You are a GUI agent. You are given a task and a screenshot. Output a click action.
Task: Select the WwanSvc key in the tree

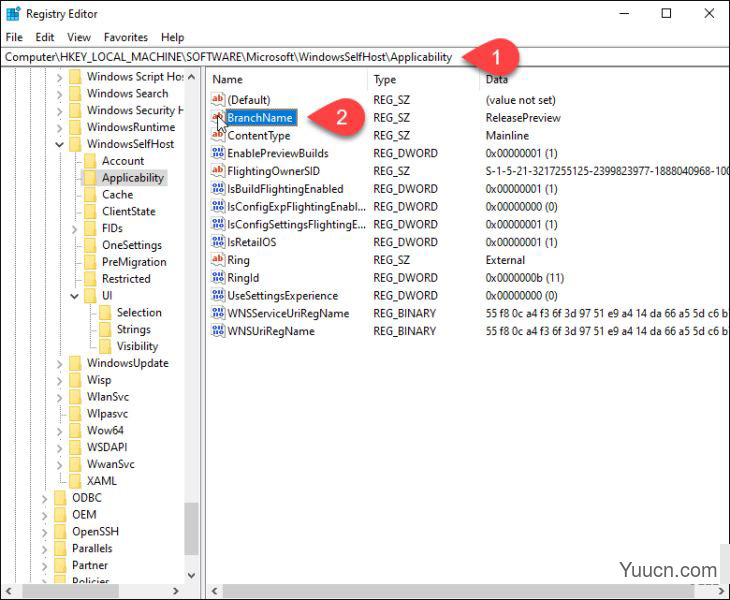click(x=111, y=464)
